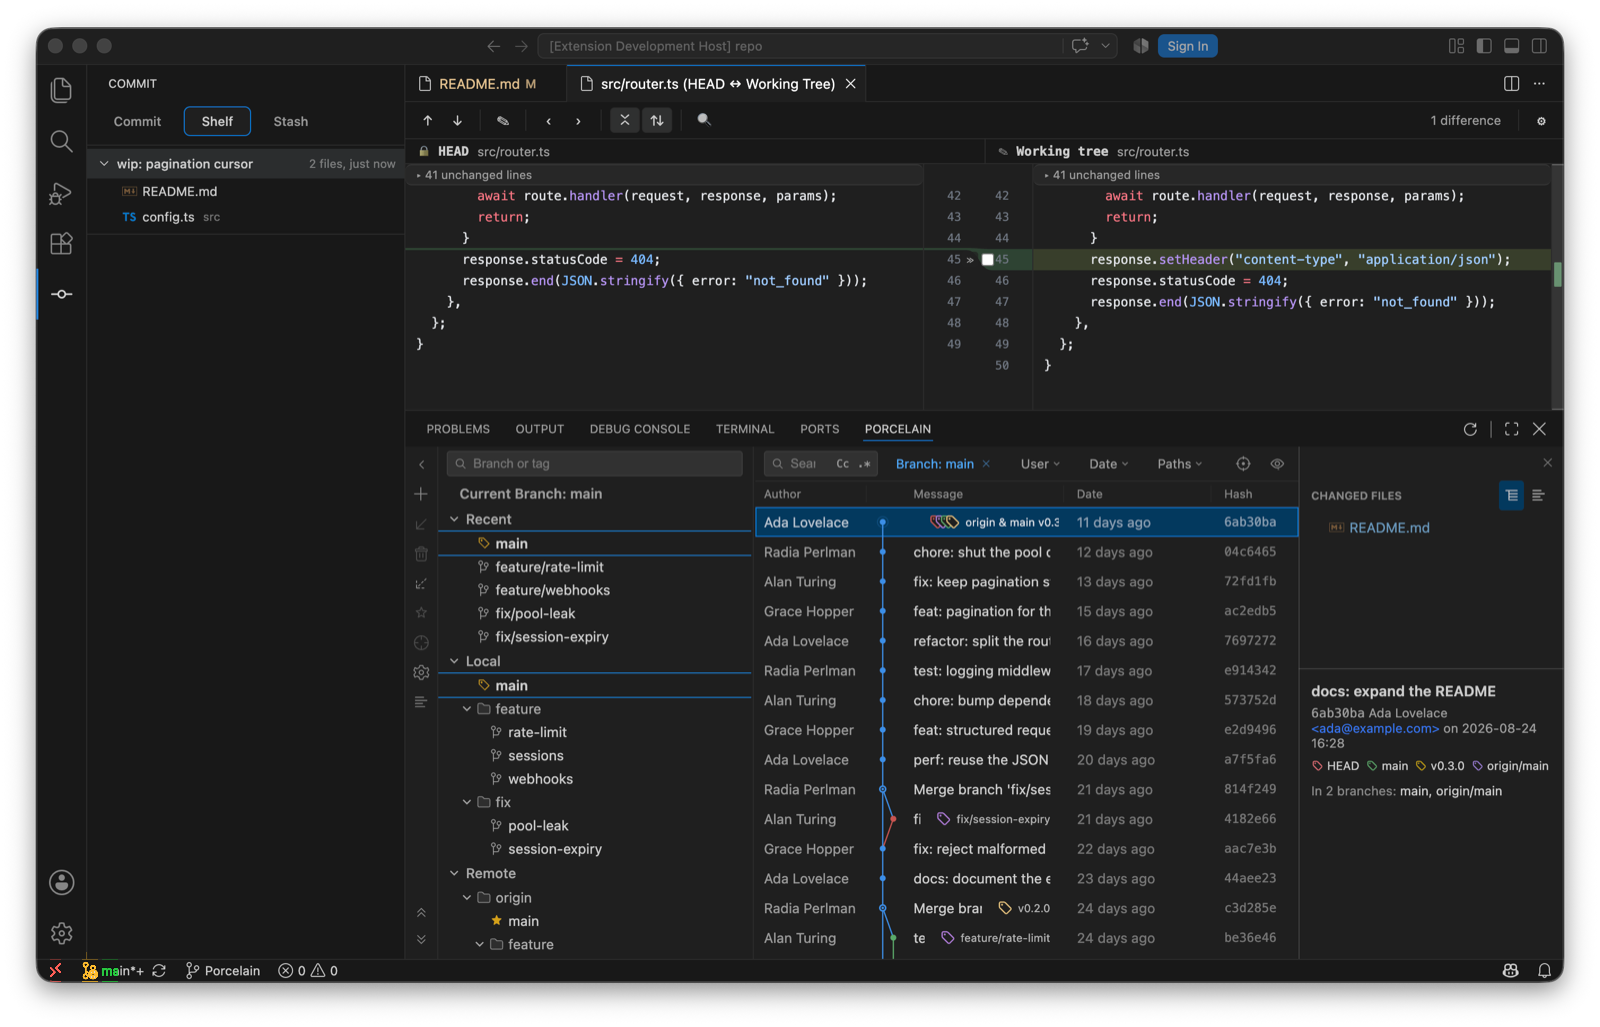Viewport: 1600px width, 1027px height.
Task: Click the pencil edit icon in diff toolbar
Action: pos(503,120)
